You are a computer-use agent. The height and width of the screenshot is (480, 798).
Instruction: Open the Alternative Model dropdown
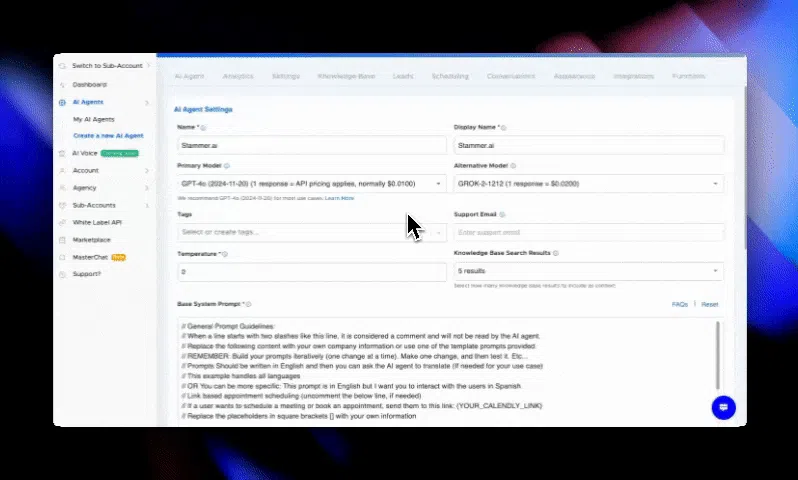click(x=589, y=184)
